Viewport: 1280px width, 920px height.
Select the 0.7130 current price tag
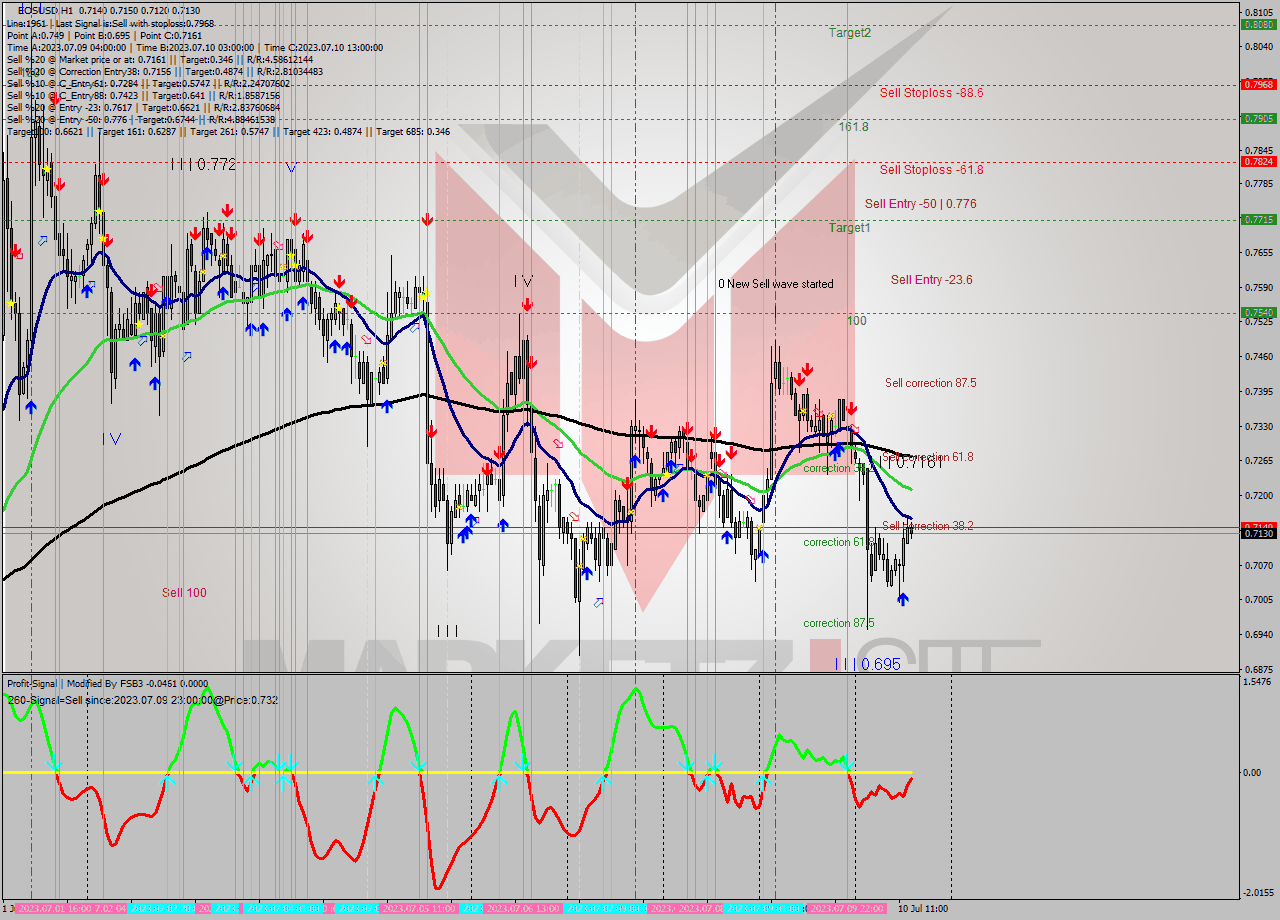[1257, 534]
